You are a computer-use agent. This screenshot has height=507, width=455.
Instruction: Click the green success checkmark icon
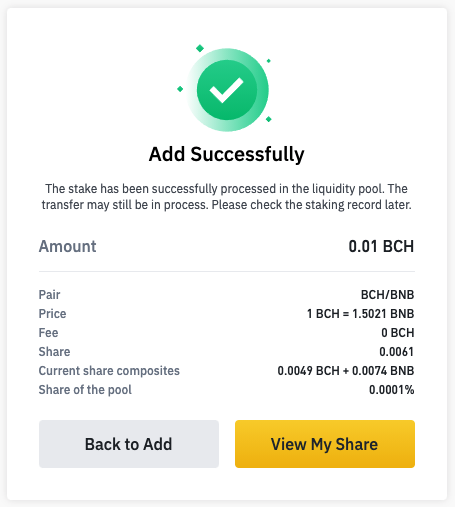click(x=227, y=90)
